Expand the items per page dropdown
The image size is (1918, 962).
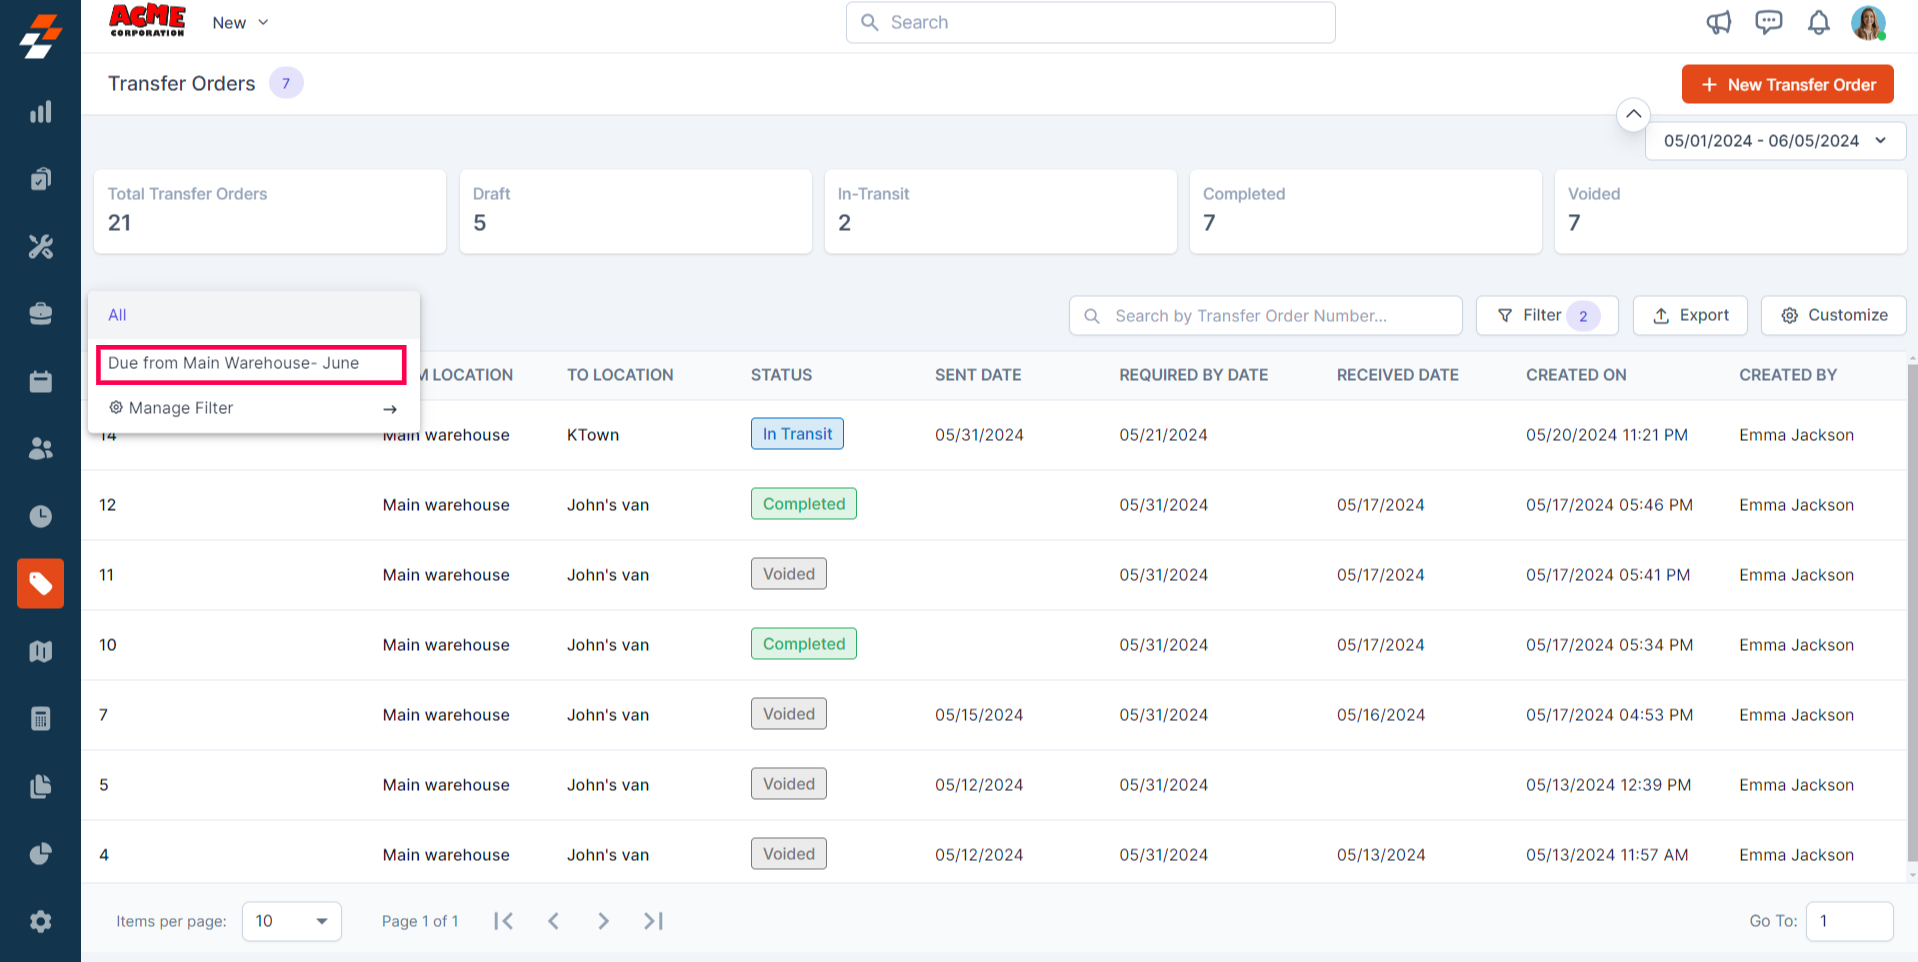[x=292, y=921]
